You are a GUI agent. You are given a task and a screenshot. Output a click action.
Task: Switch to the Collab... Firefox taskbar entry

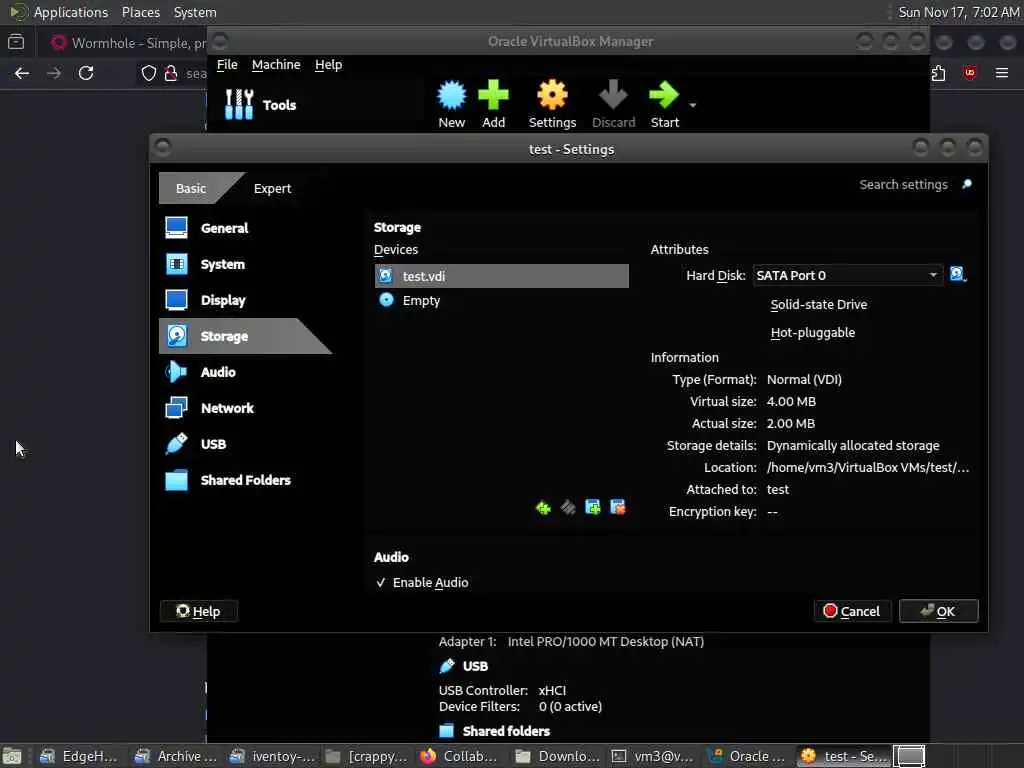[x=459, y=756]
